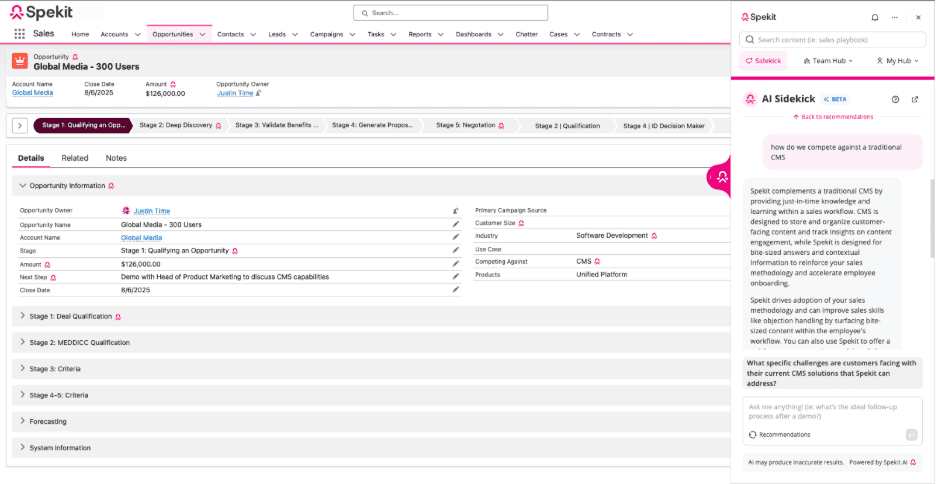The width and height of the screenshot is (936, 484).
Task: Close the Spekit side panel
Action: pos(918,17)
